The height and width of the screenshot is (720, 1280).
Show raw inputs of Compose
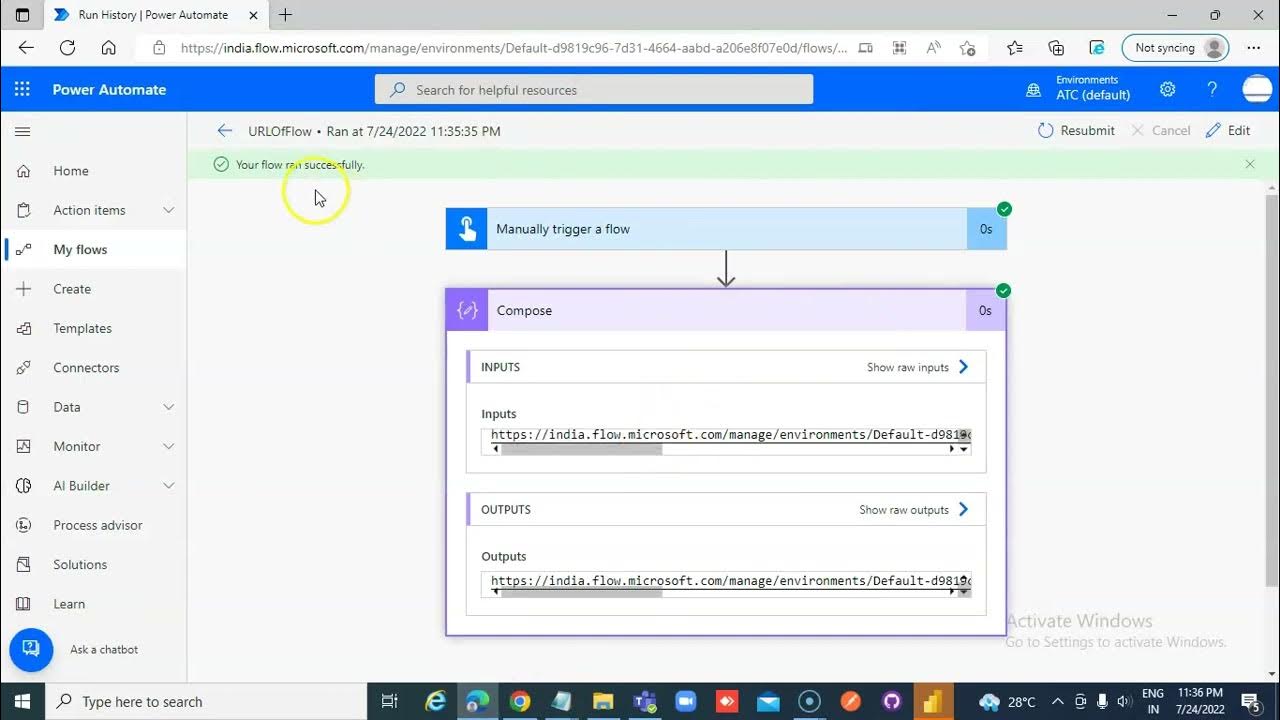pyautogui.click(x=918, y=367)
